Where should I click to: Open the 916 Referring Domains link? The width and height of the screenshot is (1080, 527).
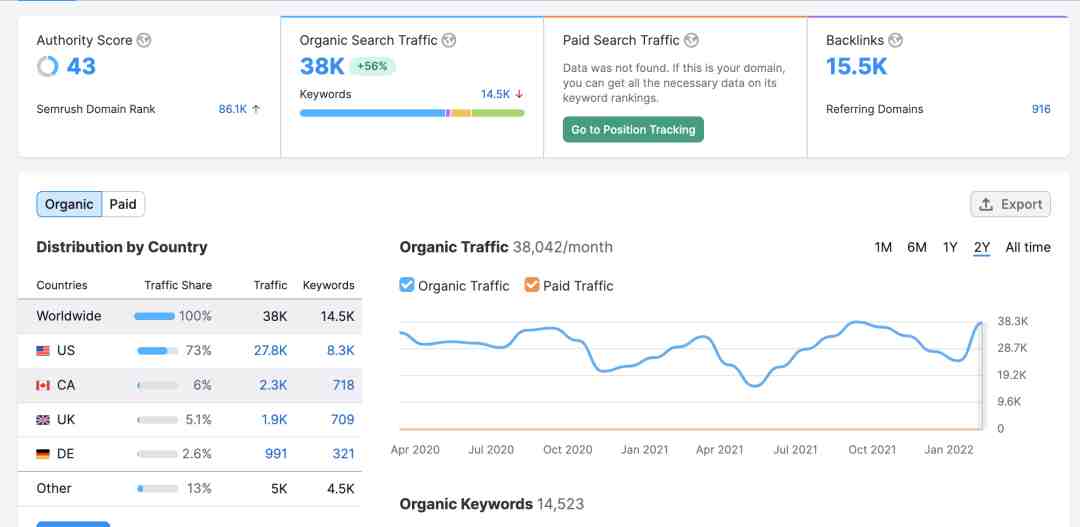[x=1041, y=109]
